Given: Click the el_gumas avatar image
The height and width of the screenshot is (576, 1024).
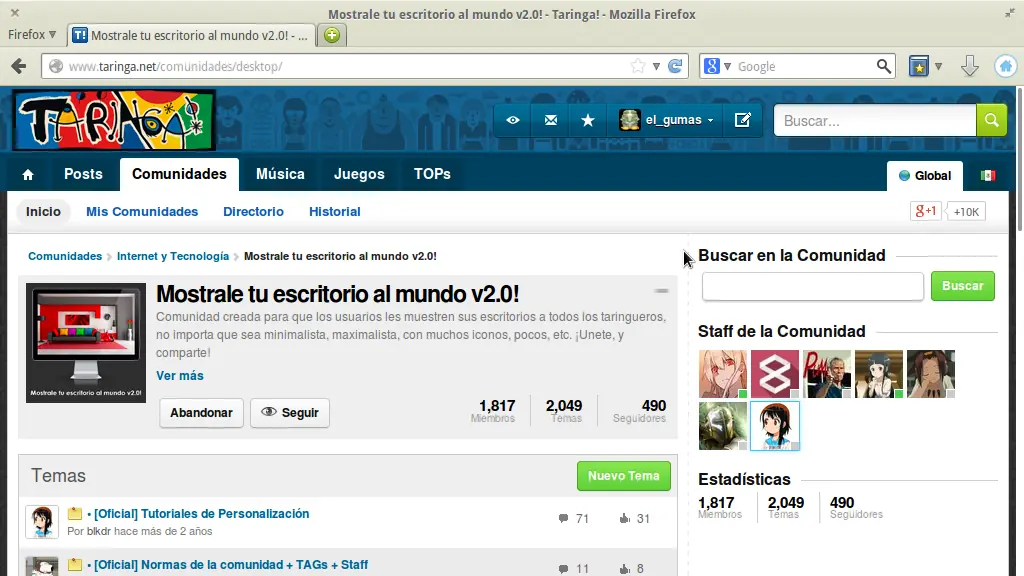Looking at the screenshot, I should coord(630,120).
